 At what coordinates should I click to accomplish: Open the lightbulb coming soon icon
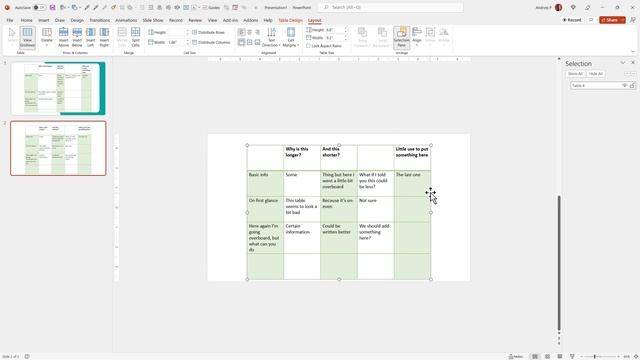[x=573, y=7]
